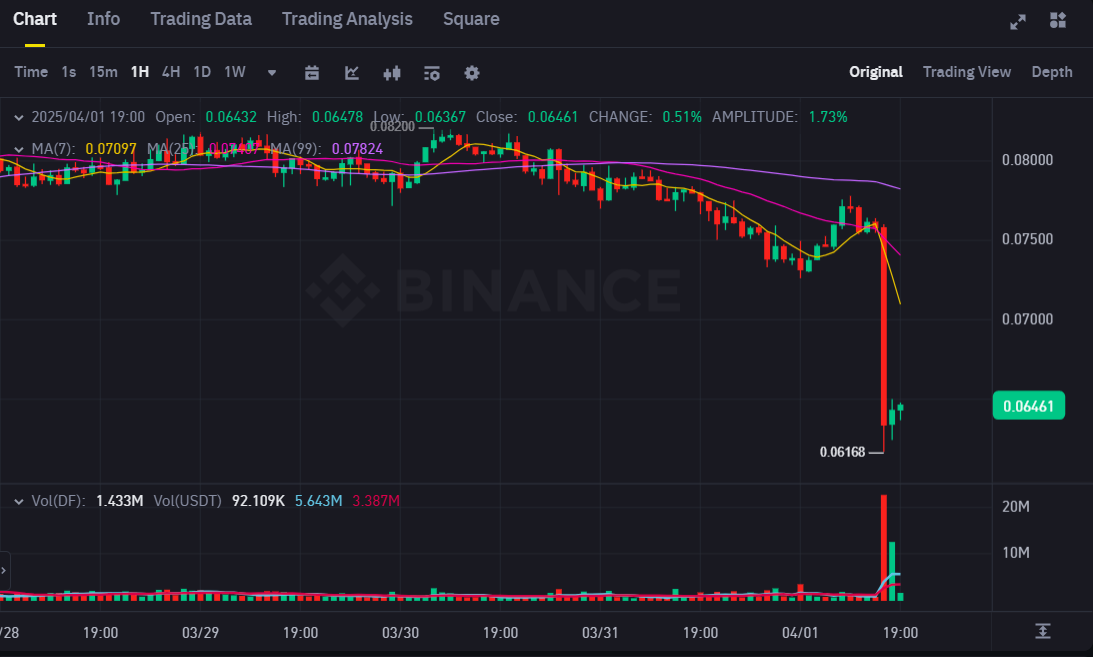Select the 1H interval
The width and height of the screenshot is (1093, 657).
pos(140,72)
